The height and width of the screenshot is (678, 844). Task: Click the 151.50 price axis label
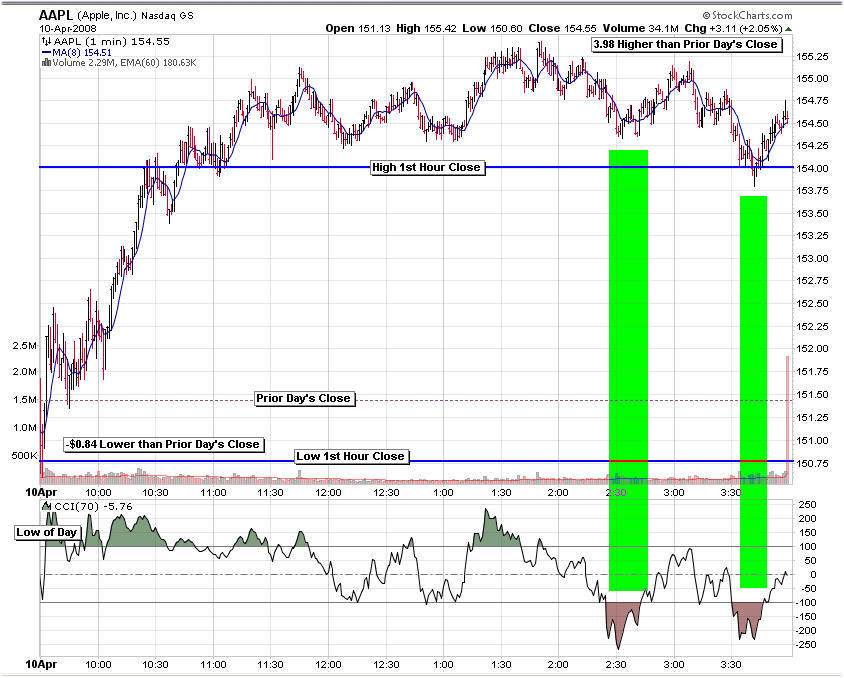click(x=813, y=394)
